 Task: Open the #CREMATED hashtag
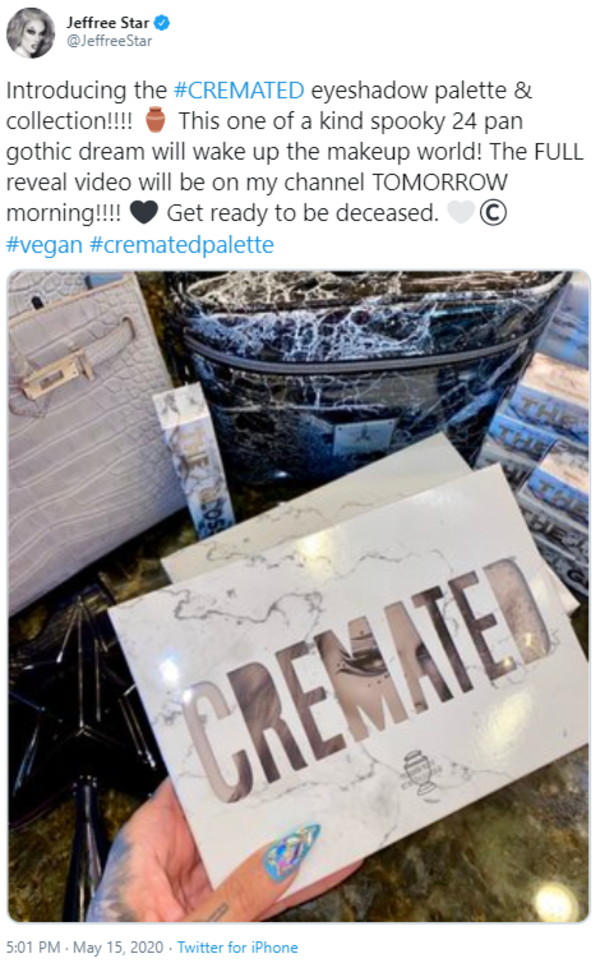click(239, 90)
